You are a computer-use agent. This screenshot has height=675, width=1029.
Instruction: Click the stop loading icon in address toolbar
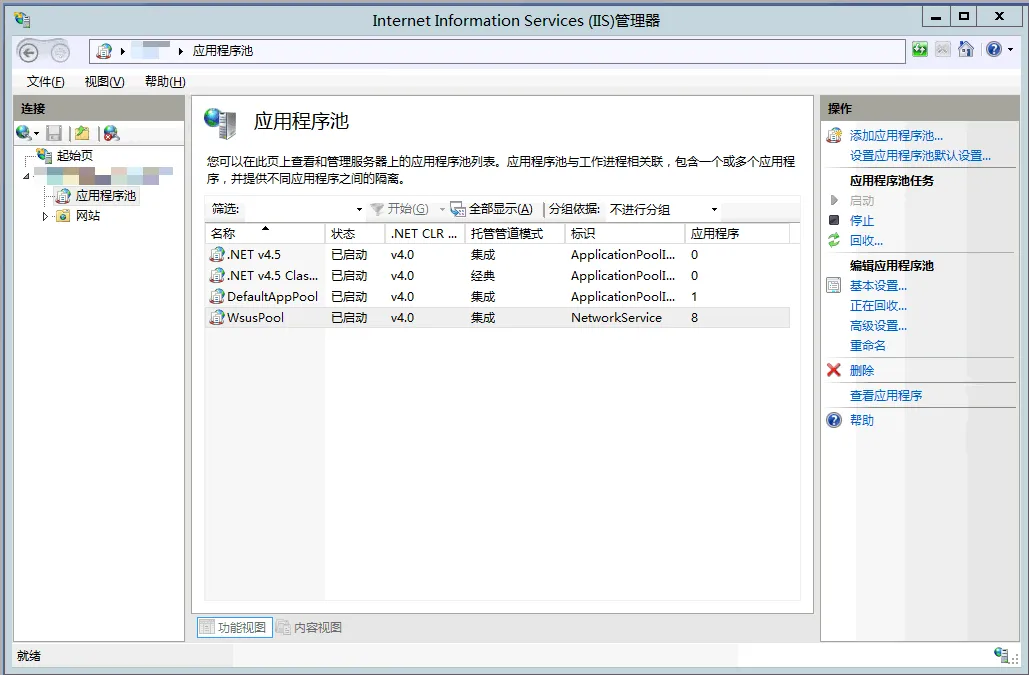942,49
